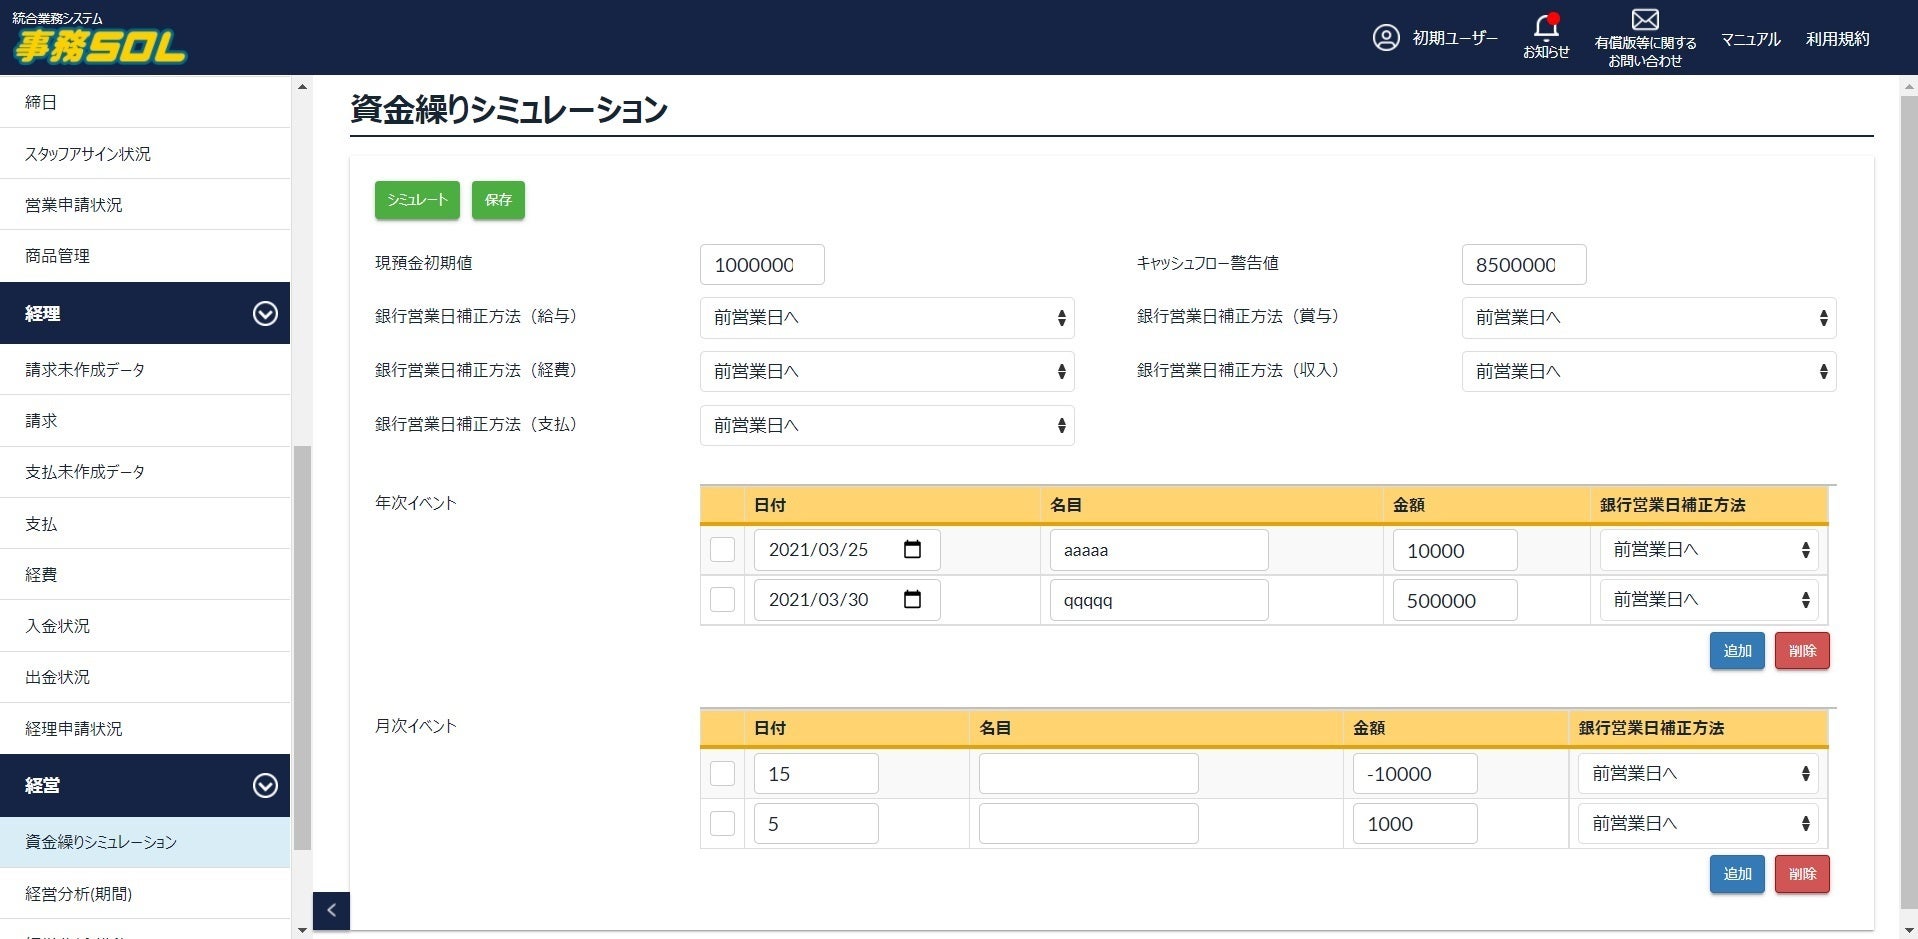Open the 銀行営業日補正方法（賞与）dropdown
The height and width of the screenshot is (939, 1918).
point(1649,318)
